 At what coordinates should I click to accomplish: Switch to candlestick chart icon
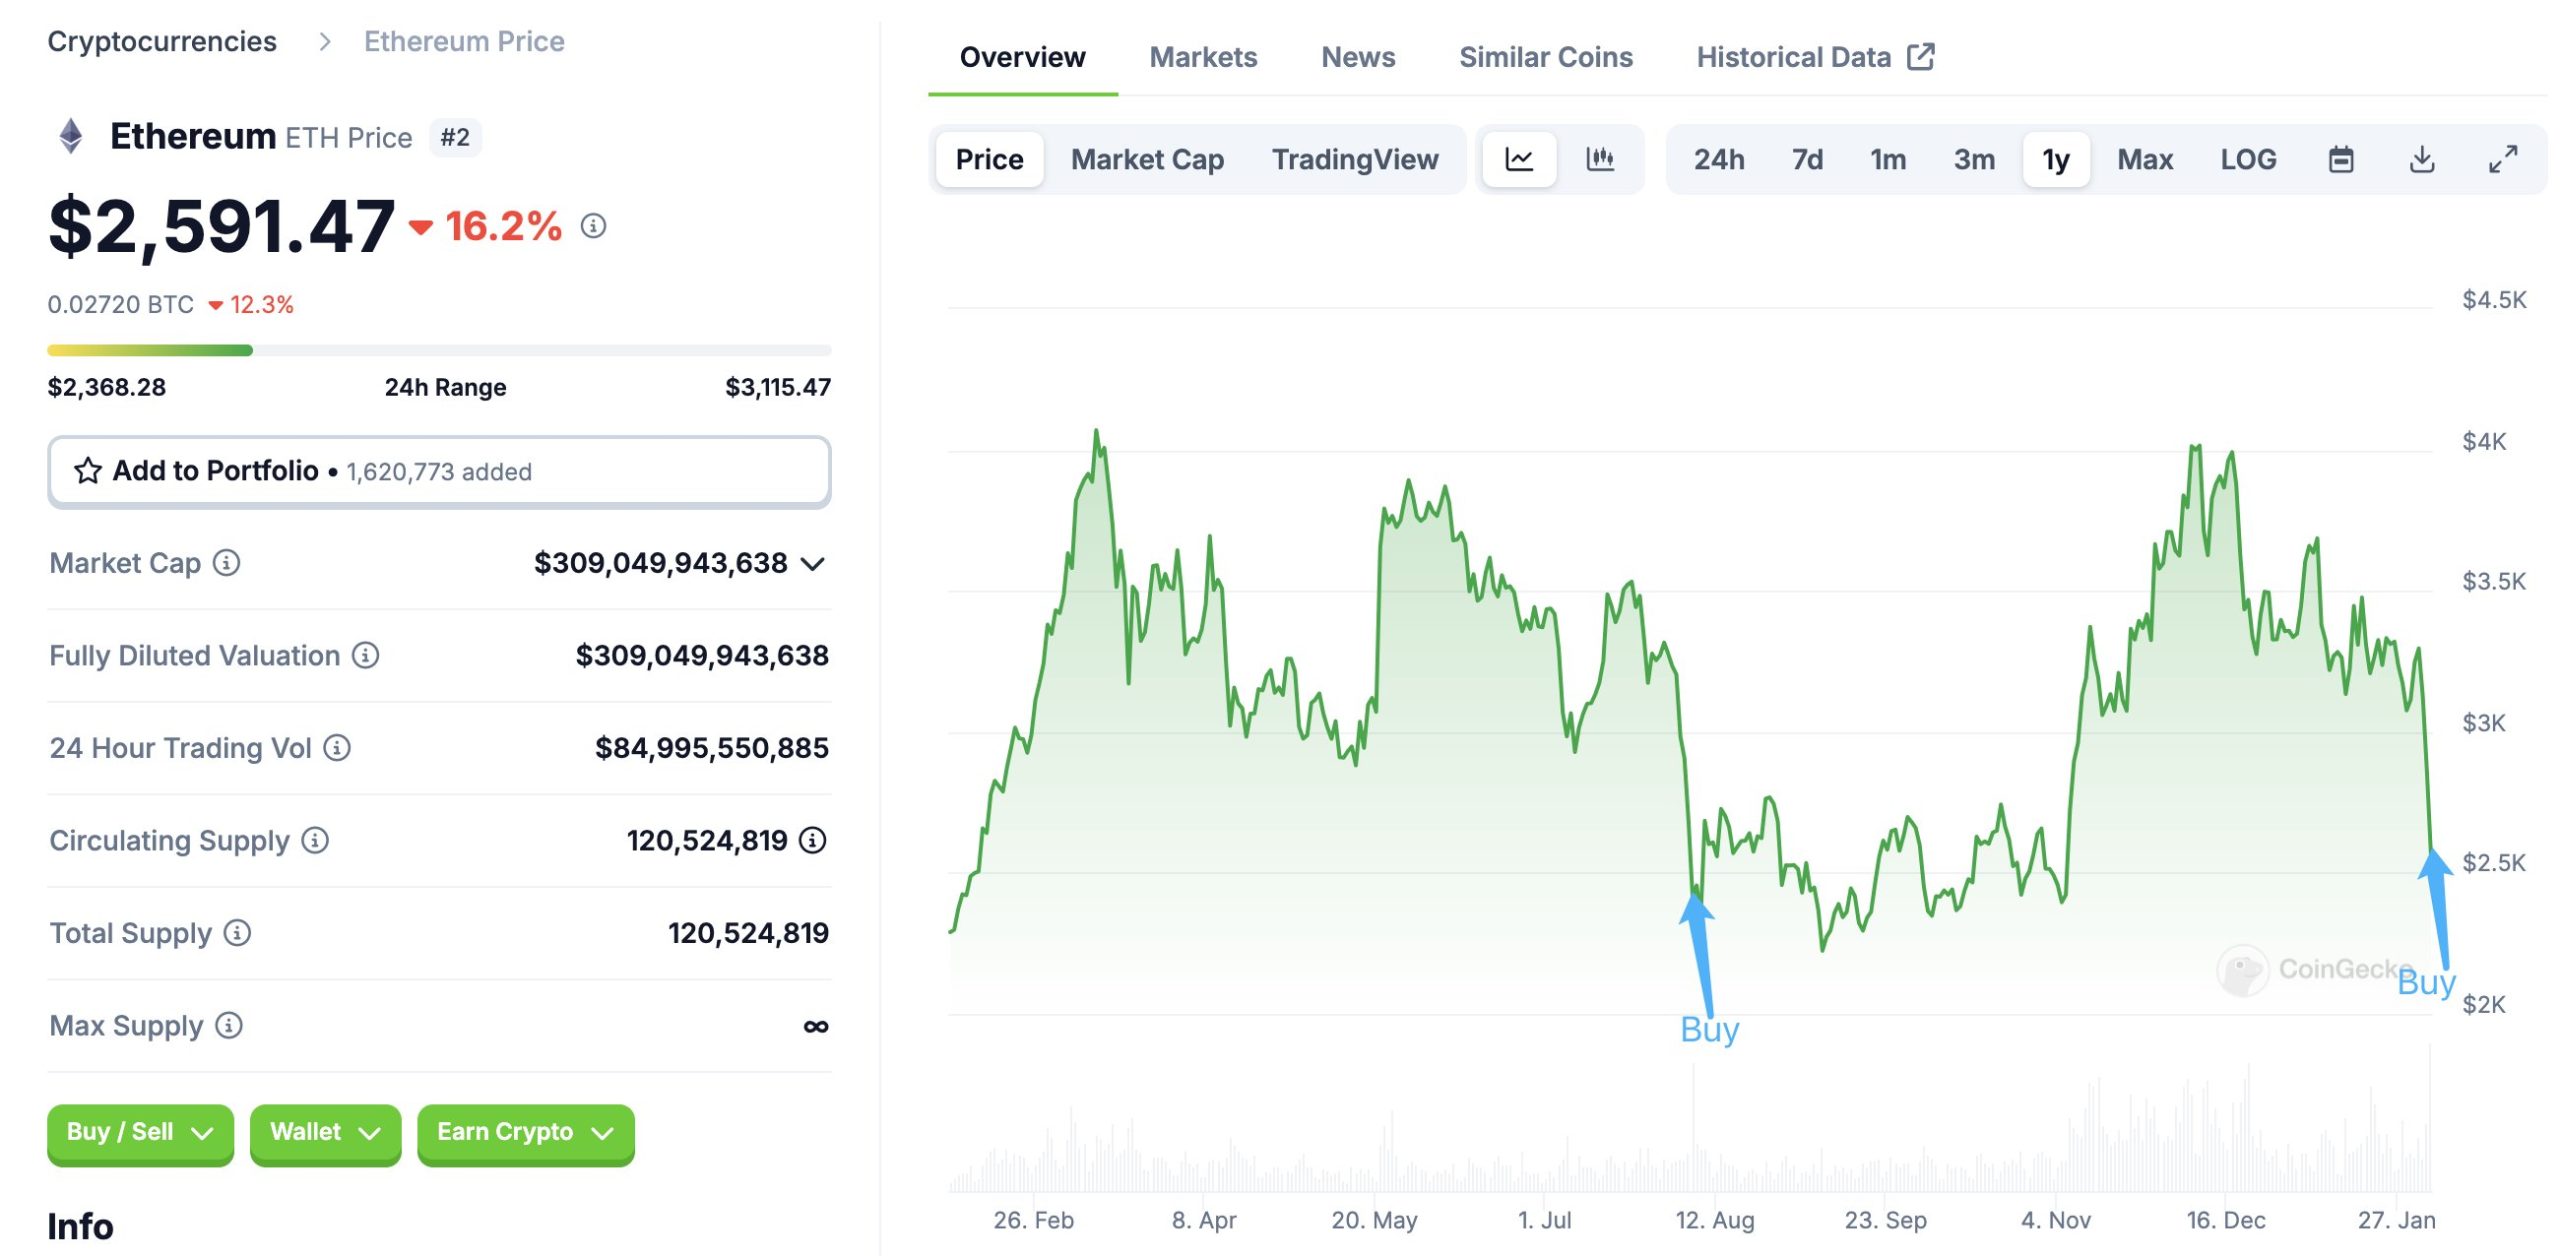pyautogui.click(x=1599, y=159)
